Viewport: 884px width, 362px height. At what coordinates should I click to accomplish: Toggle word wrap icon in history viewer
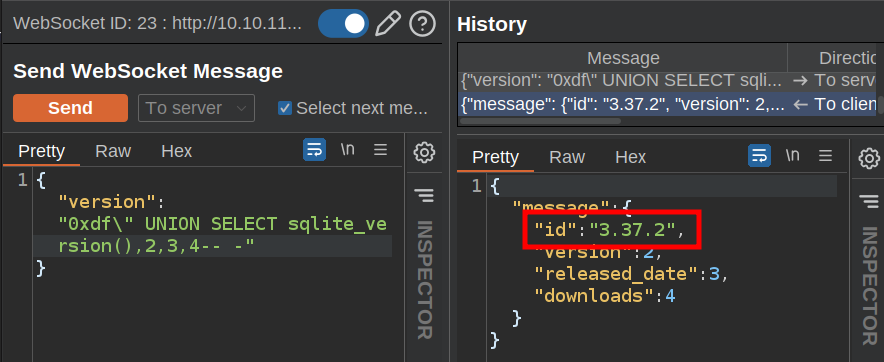click(x=759, y=156)
